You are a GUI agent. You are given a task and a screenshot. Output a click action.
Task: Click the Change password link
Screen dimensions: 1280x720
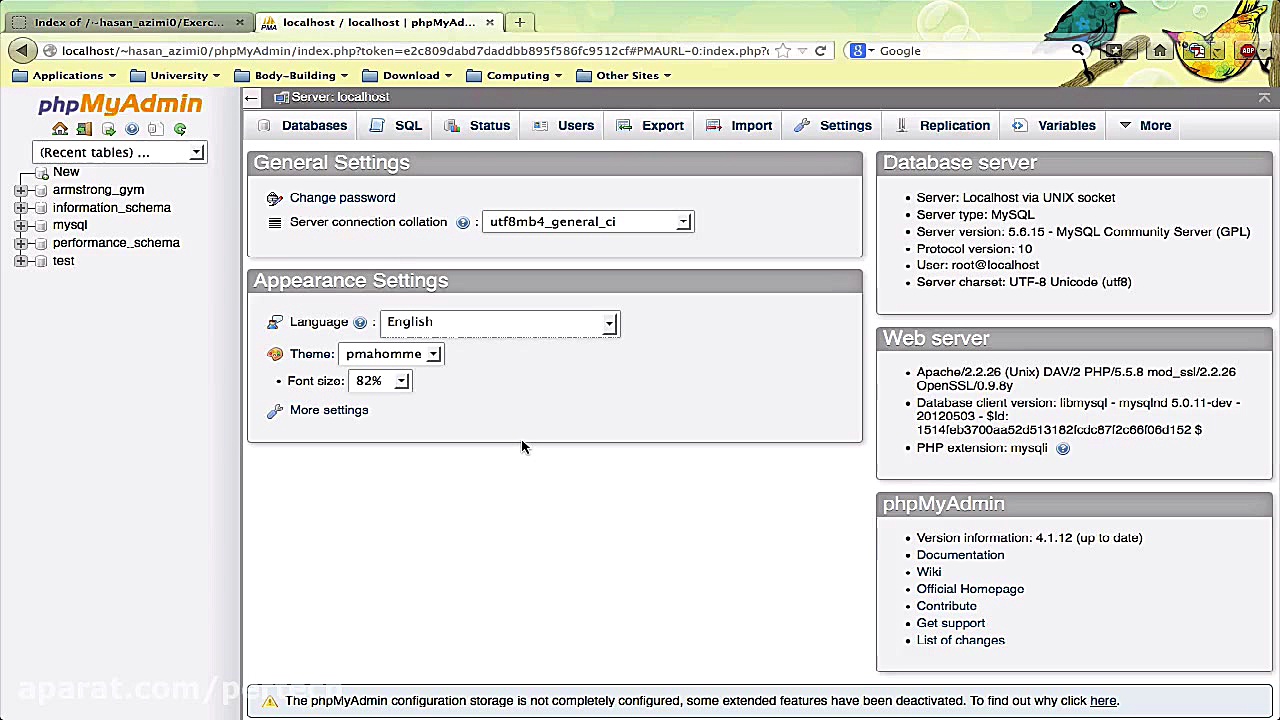[342, 198]
